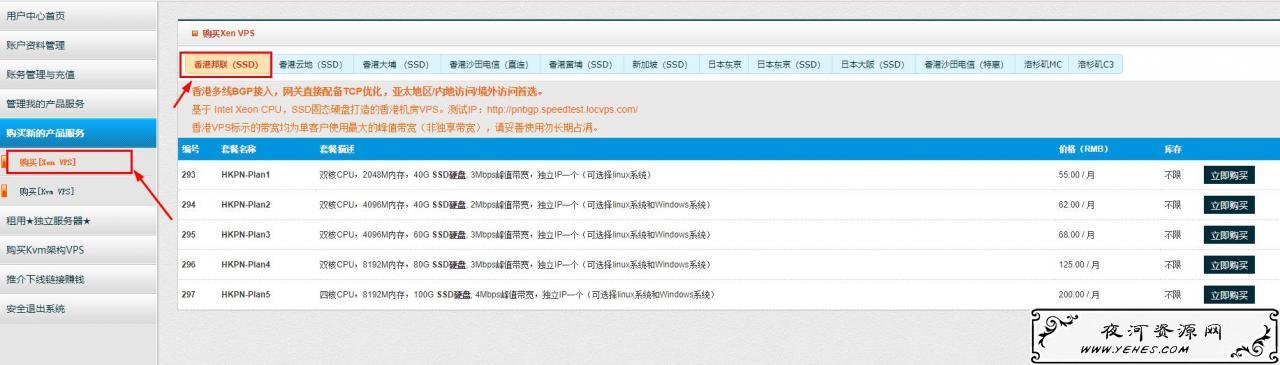Select 购买[Kvm VPS] submenu item
Image resolution: width=1280 pixels, height=365 pixels.
tap(47, 190)
